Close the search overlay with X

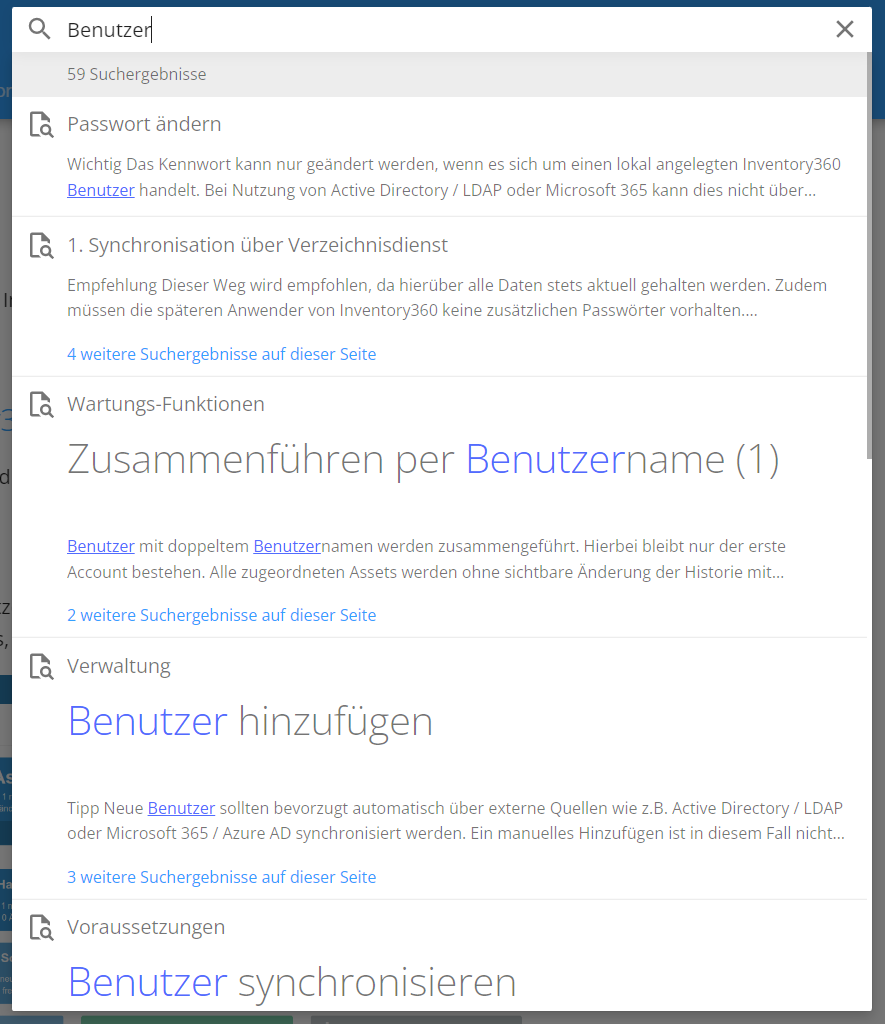click(x=845, y=29)
